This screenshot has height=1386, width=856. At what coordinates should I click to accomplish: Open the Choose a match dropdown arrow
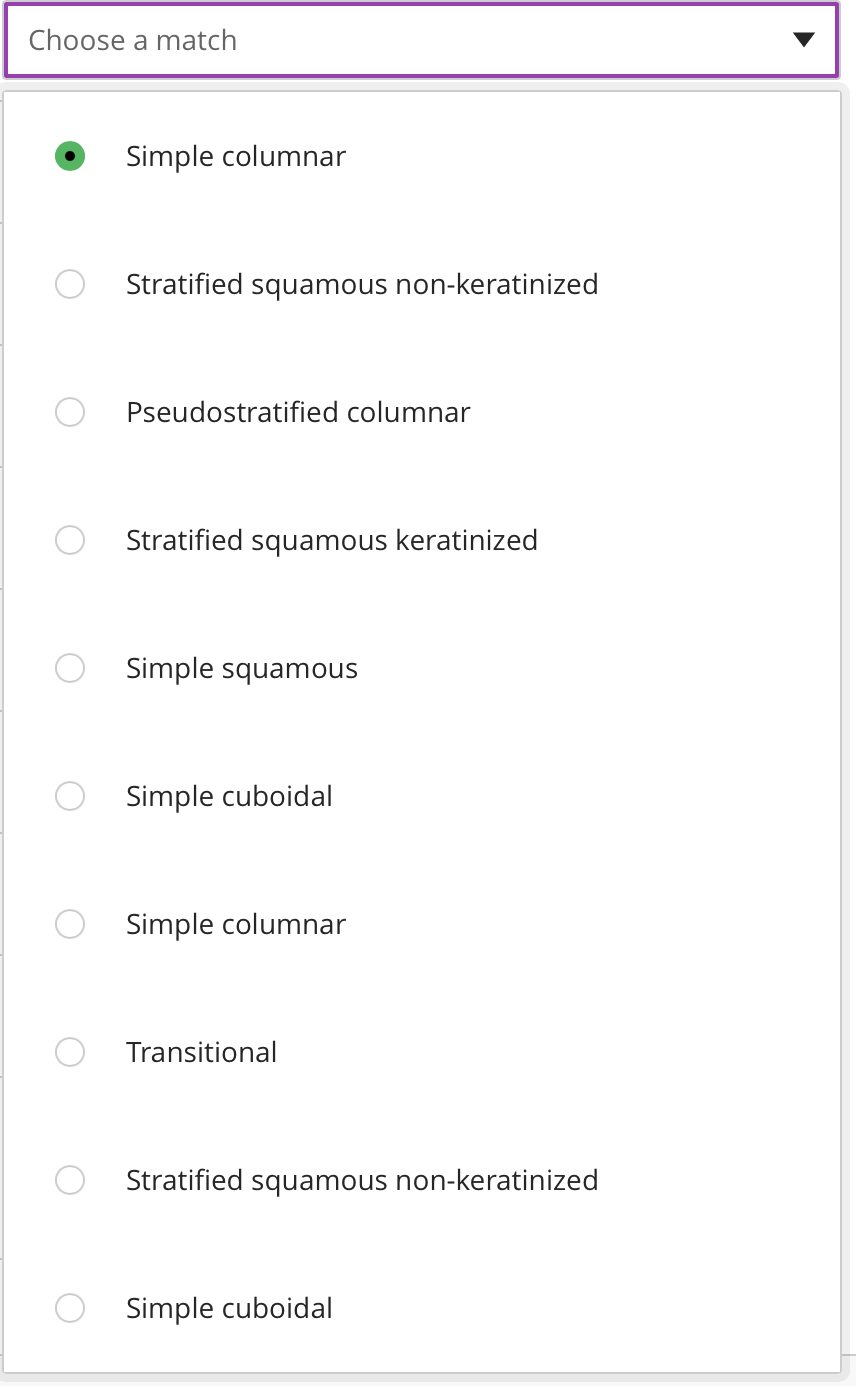[x=803, y=40]
